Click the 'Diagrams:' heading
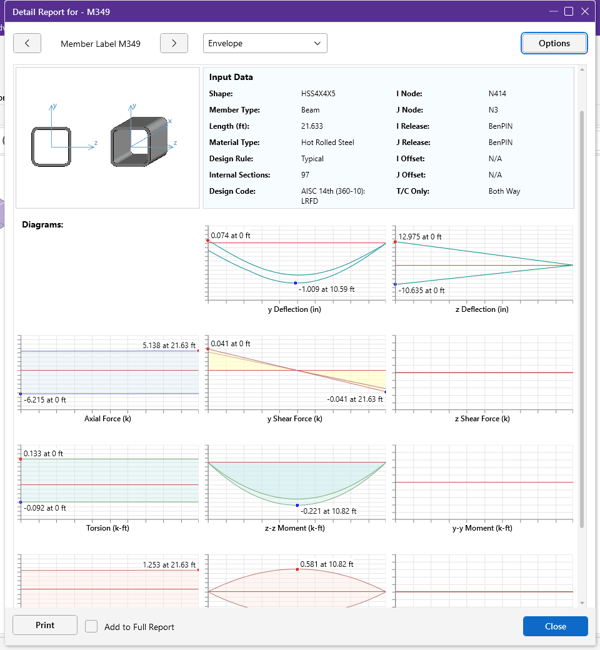 point(43,225)
